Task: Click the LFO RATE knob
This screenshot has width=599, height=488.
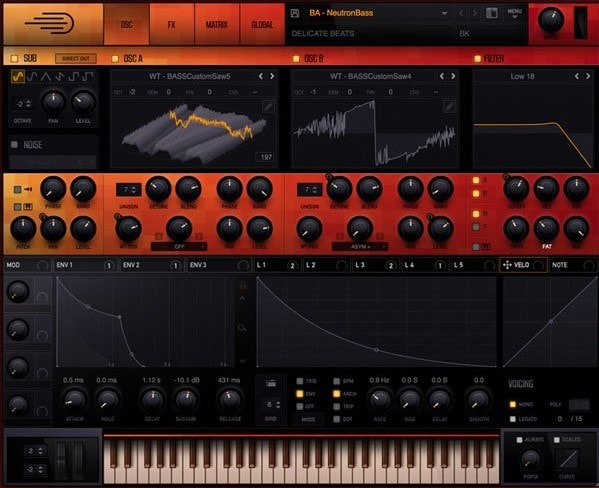Action: point(379,400)
